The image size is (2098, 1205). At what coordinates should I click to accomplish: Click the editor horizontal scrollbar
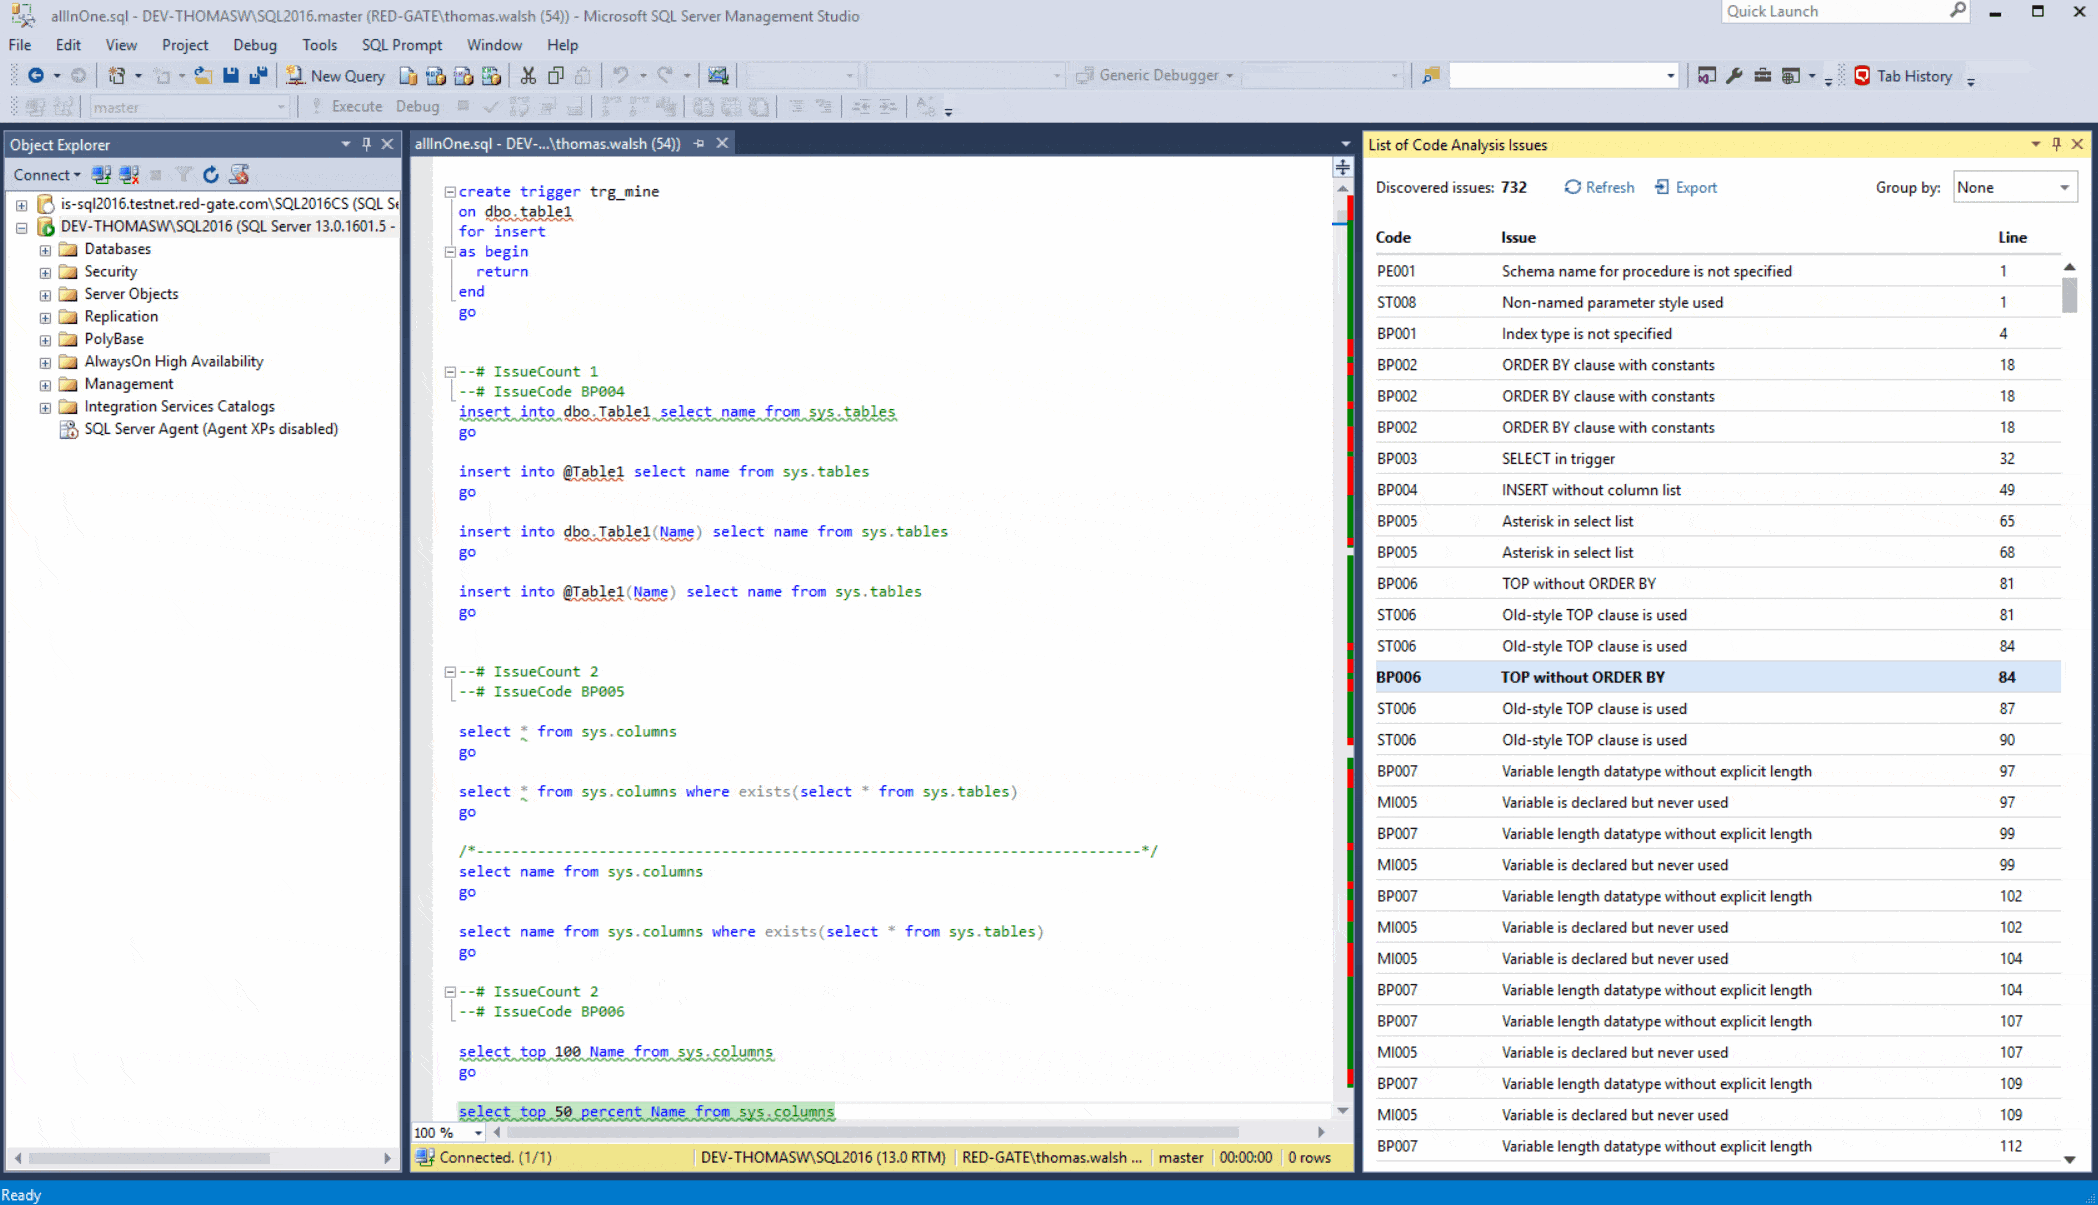873,1132
